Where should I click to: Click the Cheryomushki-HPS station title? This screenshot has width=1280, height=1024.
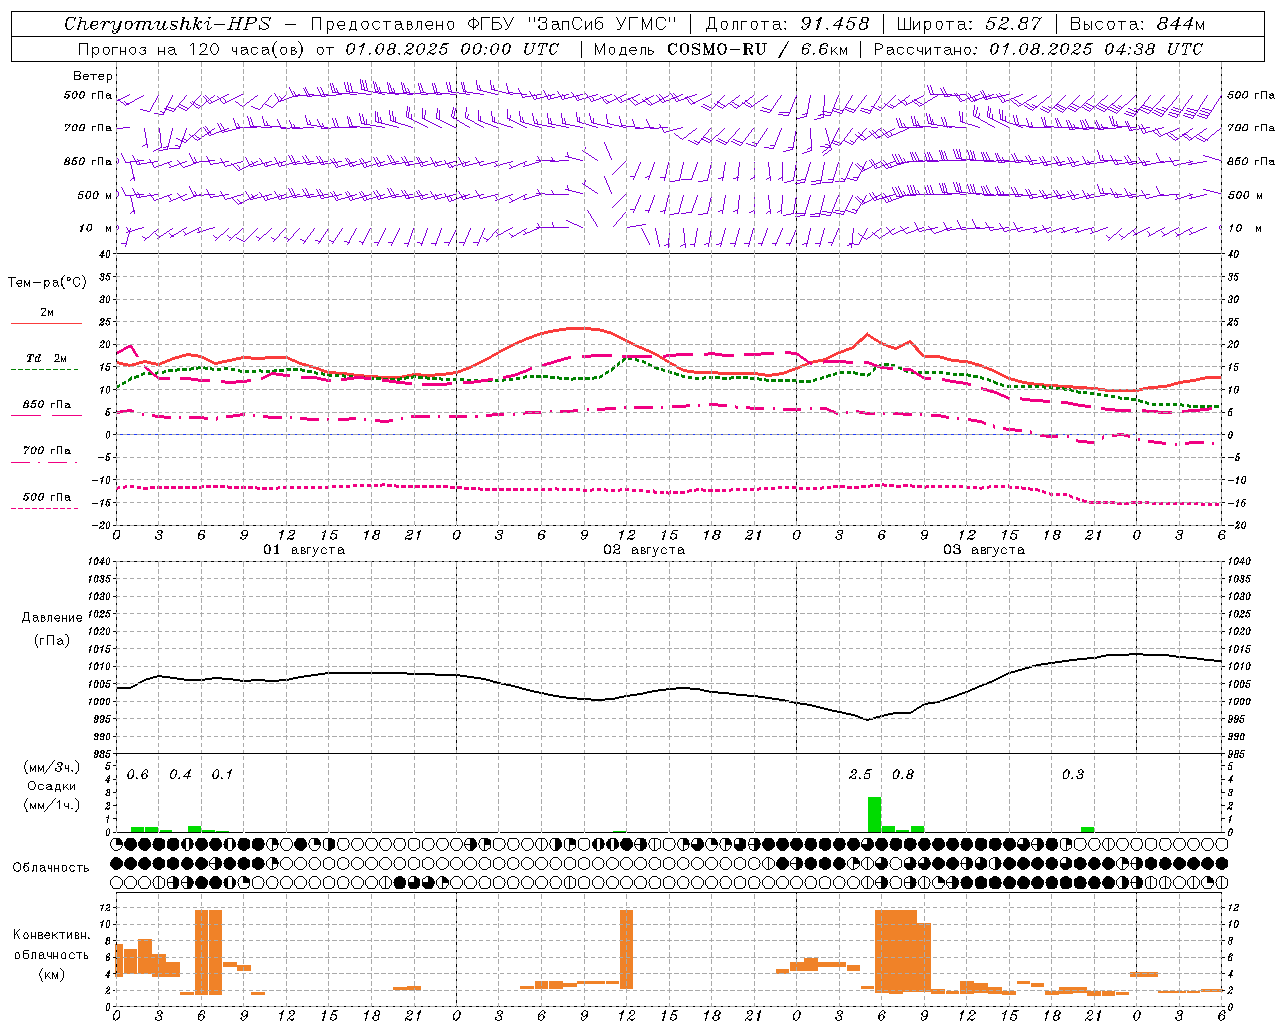pyautogui.click(x=167, y=24)
